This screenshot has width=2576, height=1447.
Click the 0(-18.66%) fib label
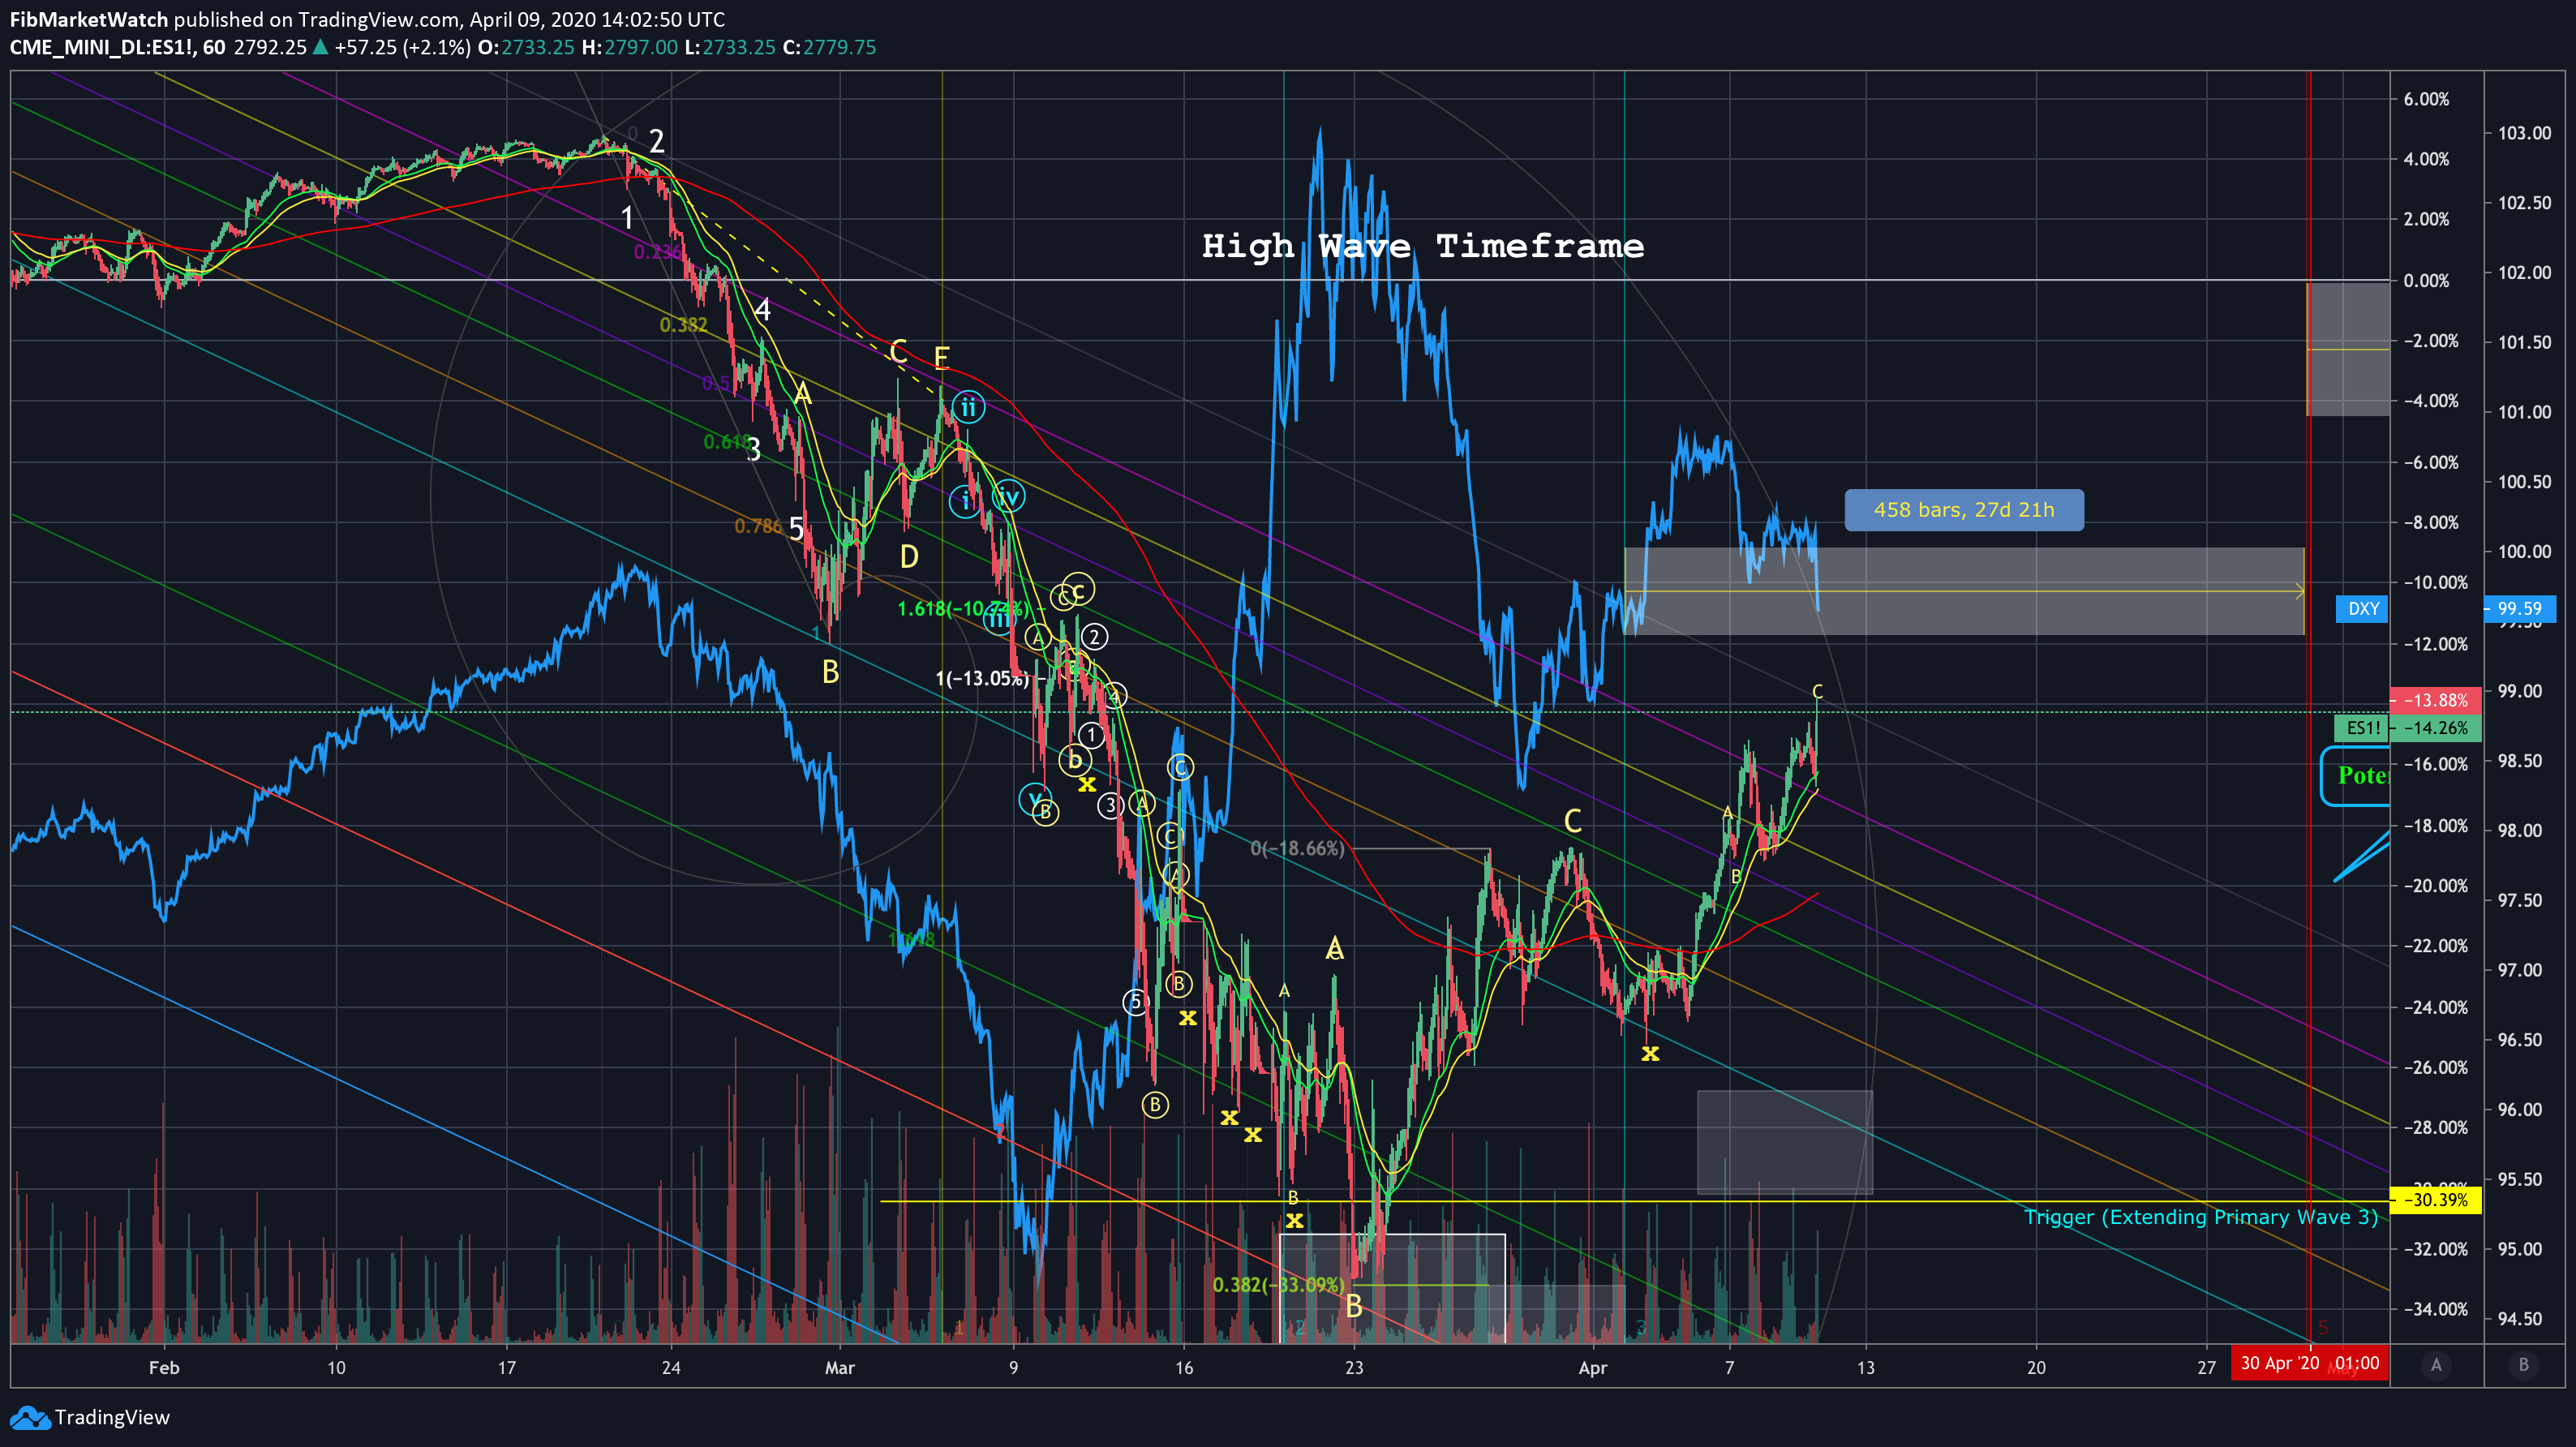tap(1297, 849)
